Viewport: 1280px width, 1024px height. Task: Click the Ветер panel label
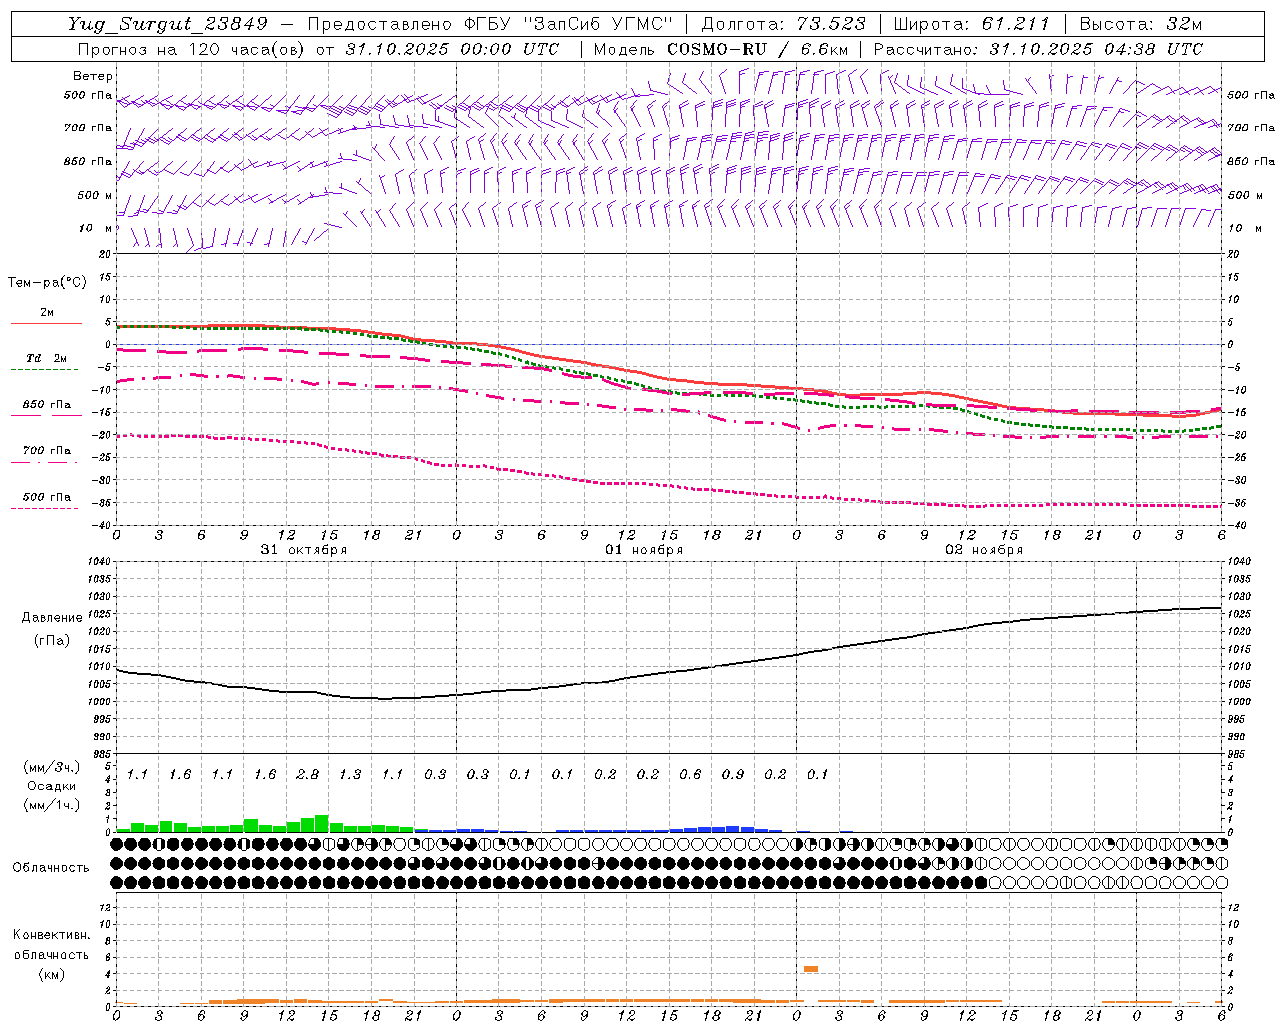point(93,76)
